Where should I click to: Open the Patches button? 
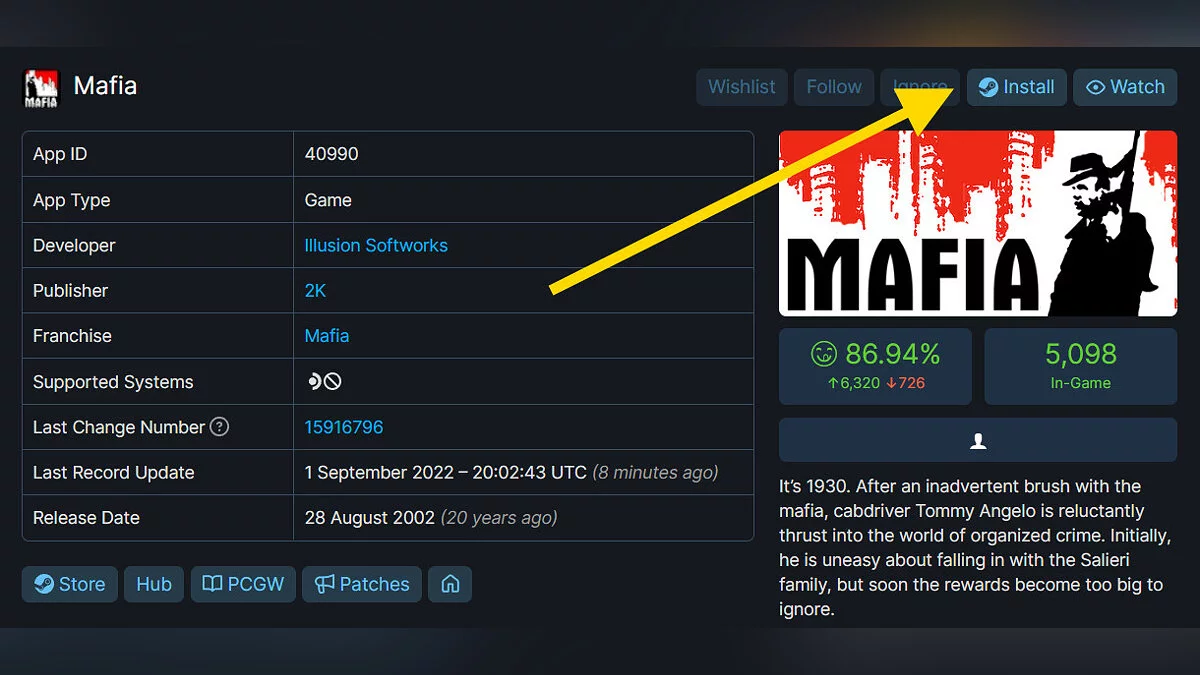[x=362, y=584]
